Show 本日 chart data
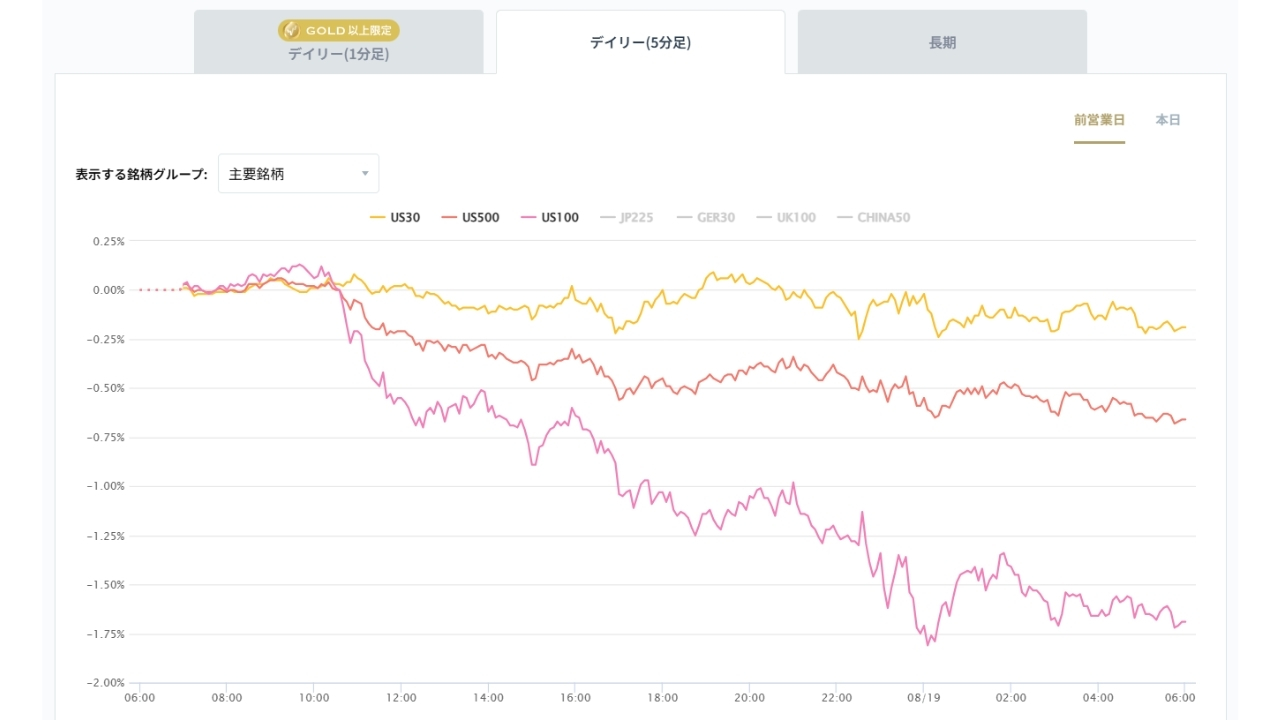This screenshot has height=720, width=1280. pyautogui.click(x=1168, y=120)
